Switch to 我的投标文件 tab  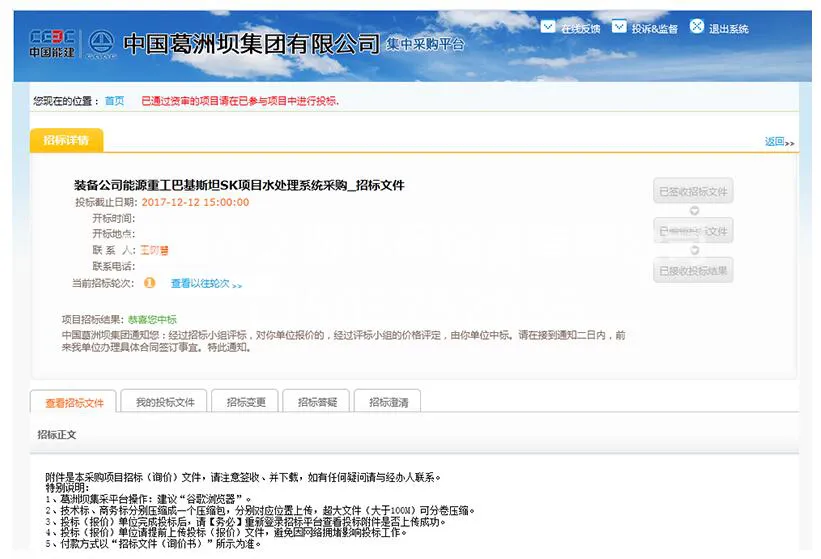165,402
